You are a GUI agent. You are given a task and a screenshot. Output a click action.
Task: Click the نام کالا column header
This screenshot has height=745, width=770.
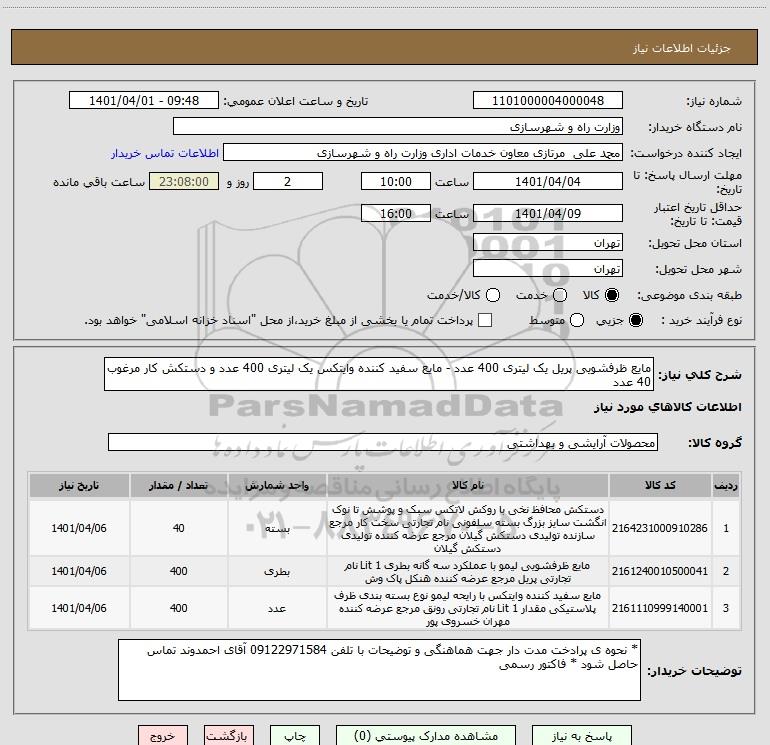click(x=468, y=485)
